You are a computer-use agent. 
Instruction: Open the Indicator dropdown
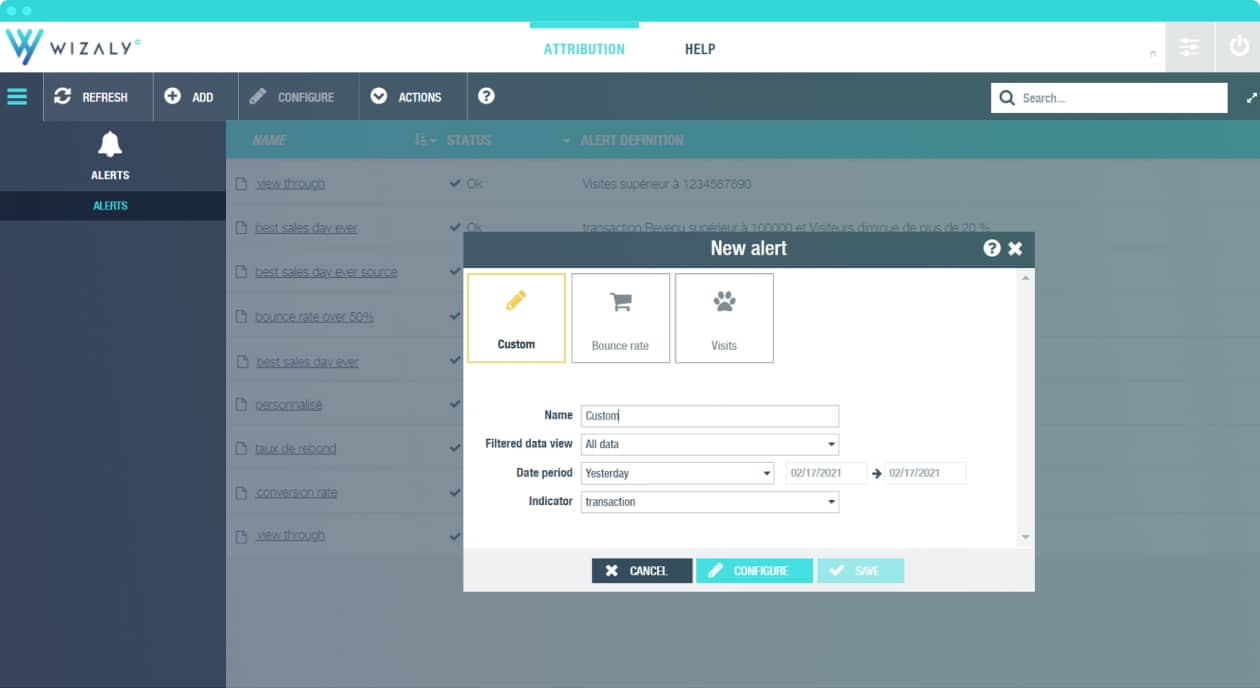(710, 502)
